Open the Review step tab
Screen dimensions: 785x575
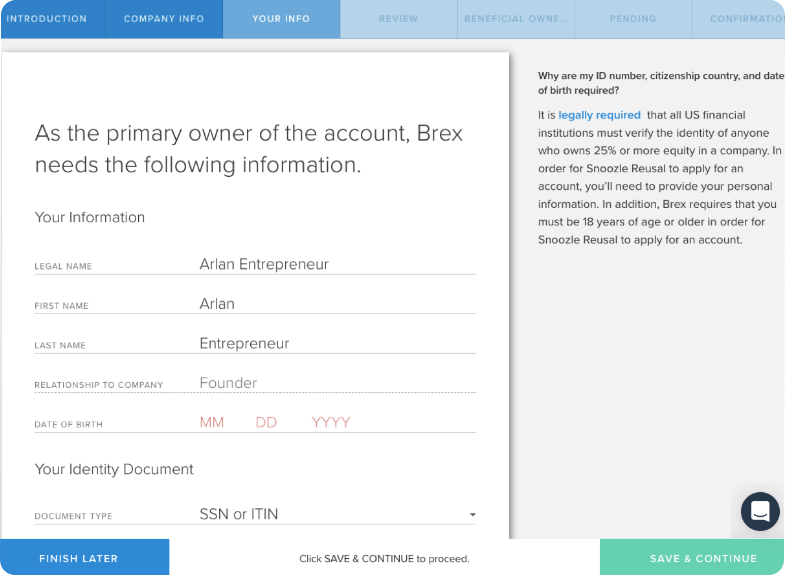coord(398,19)
